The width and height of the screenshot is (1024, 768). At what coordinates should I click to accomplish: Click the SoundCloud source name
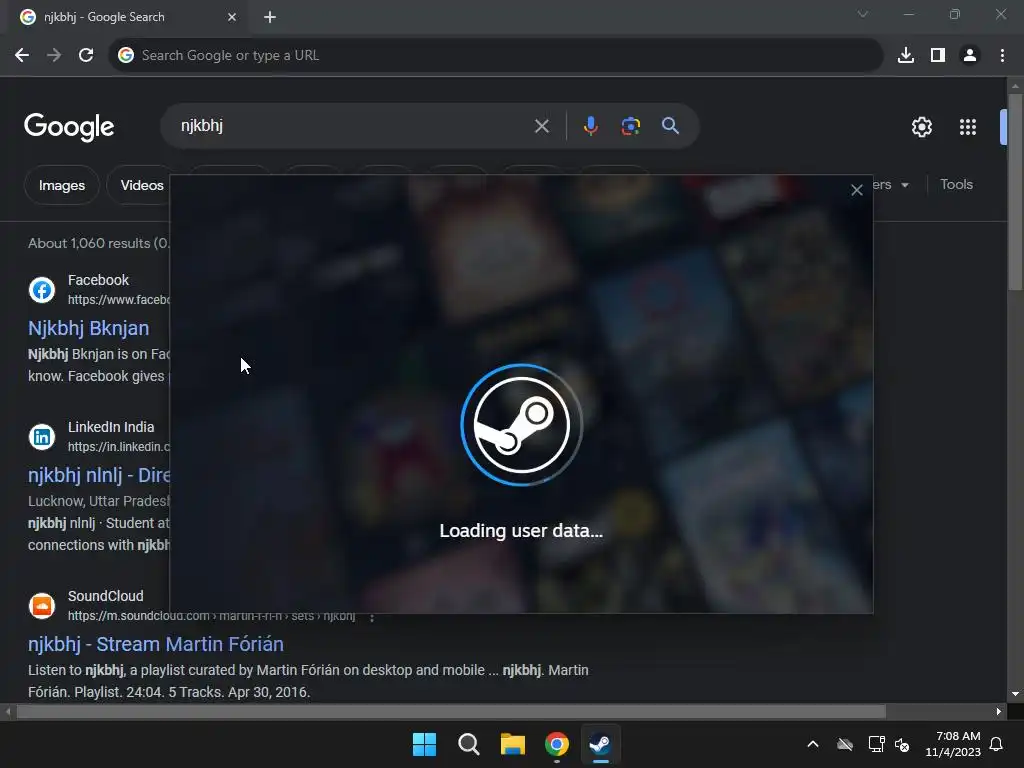(105, 596)
